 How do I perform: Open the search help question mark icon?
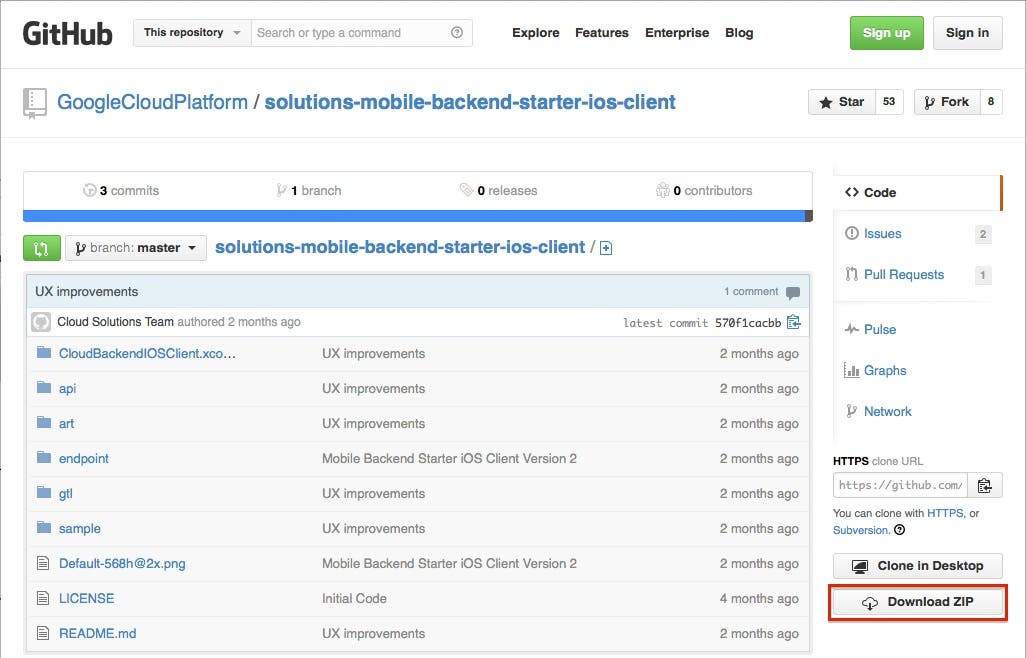[457, 33]
